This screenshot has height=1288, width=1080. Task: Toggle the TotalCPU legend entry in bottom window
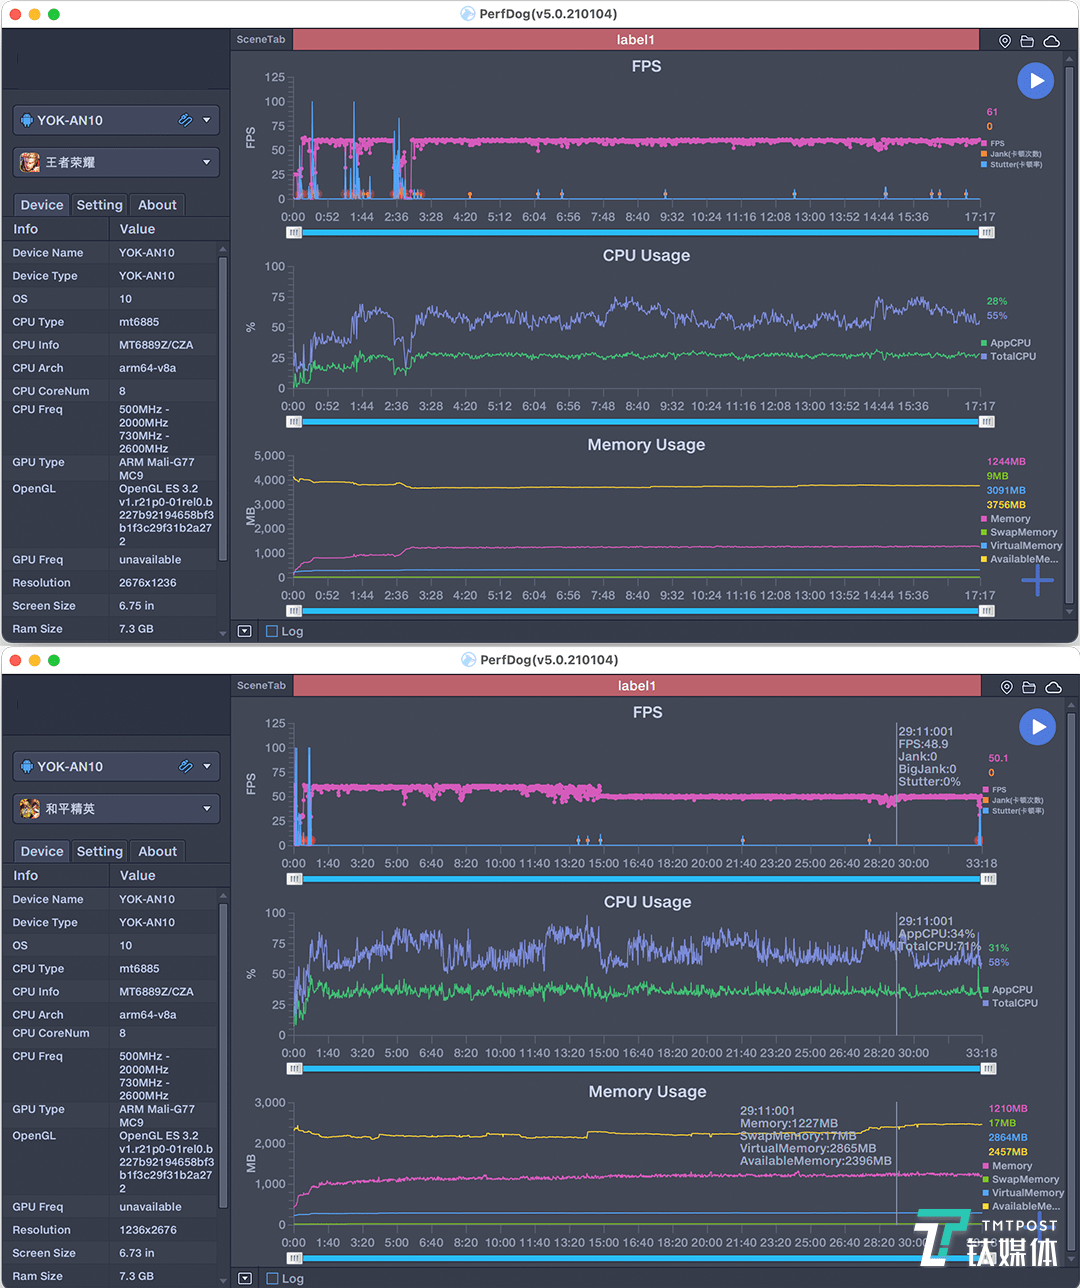click(1011, 1003)
